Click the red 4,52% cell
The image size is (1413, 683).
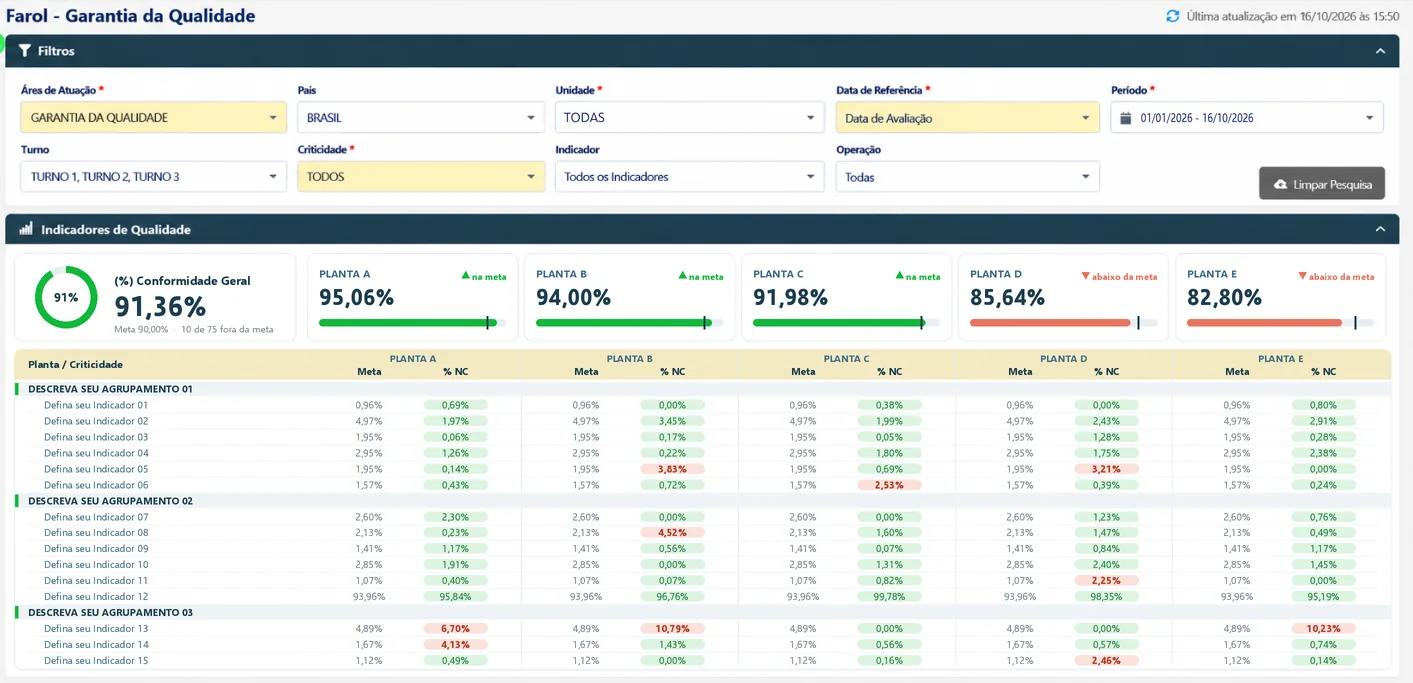pyautogui.click(x=672, y=533)
